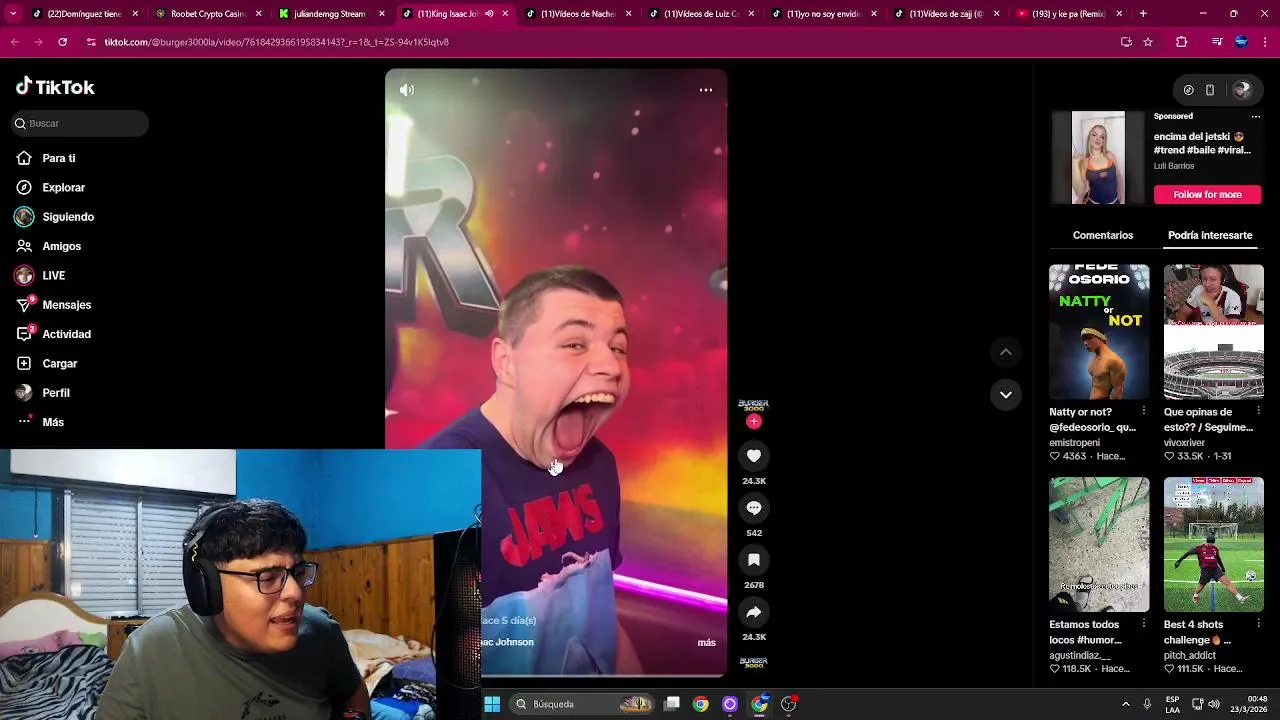
Task: Open options for Estamos todos locos video
Action: [1144, 623]
